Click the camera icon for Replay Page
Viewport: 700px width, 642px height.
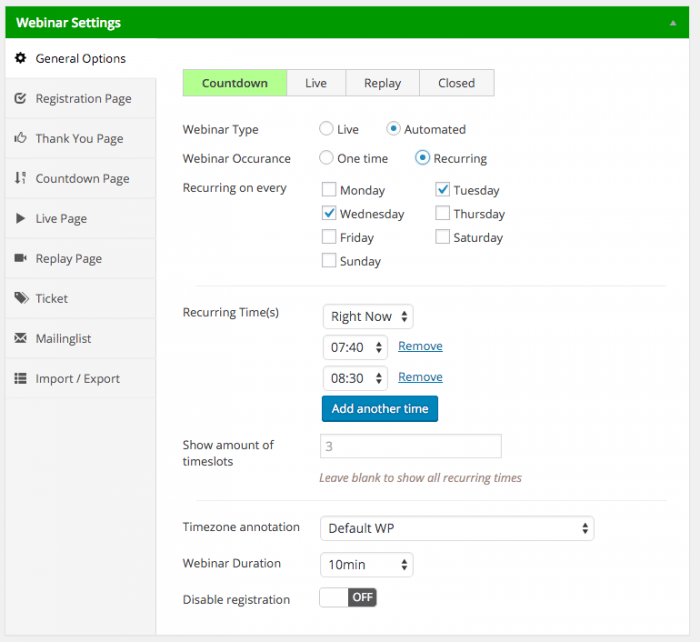click(21, 258)
